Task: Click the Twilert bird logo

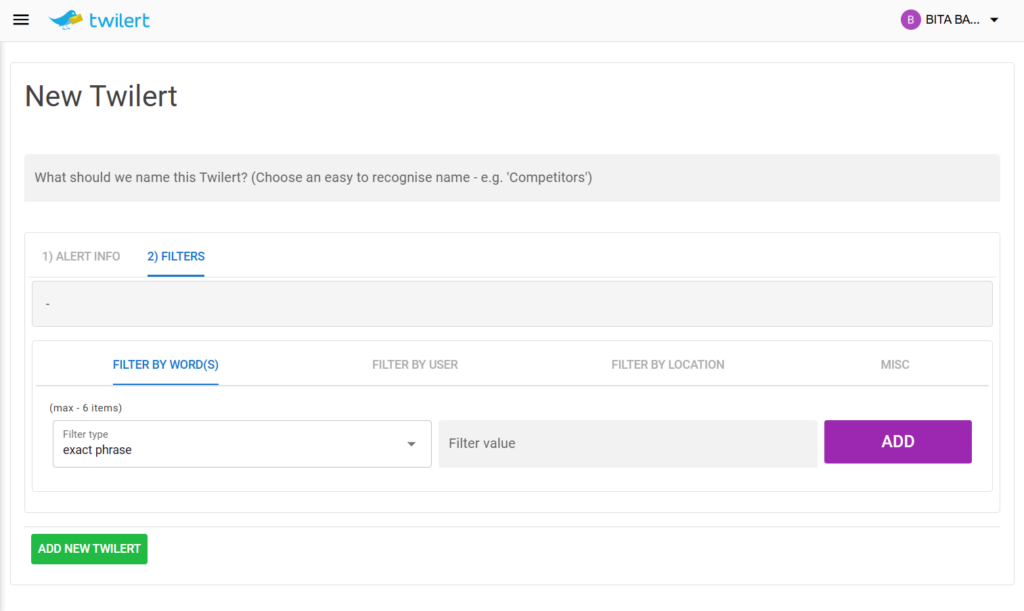Action: click(x=66, y=19)
